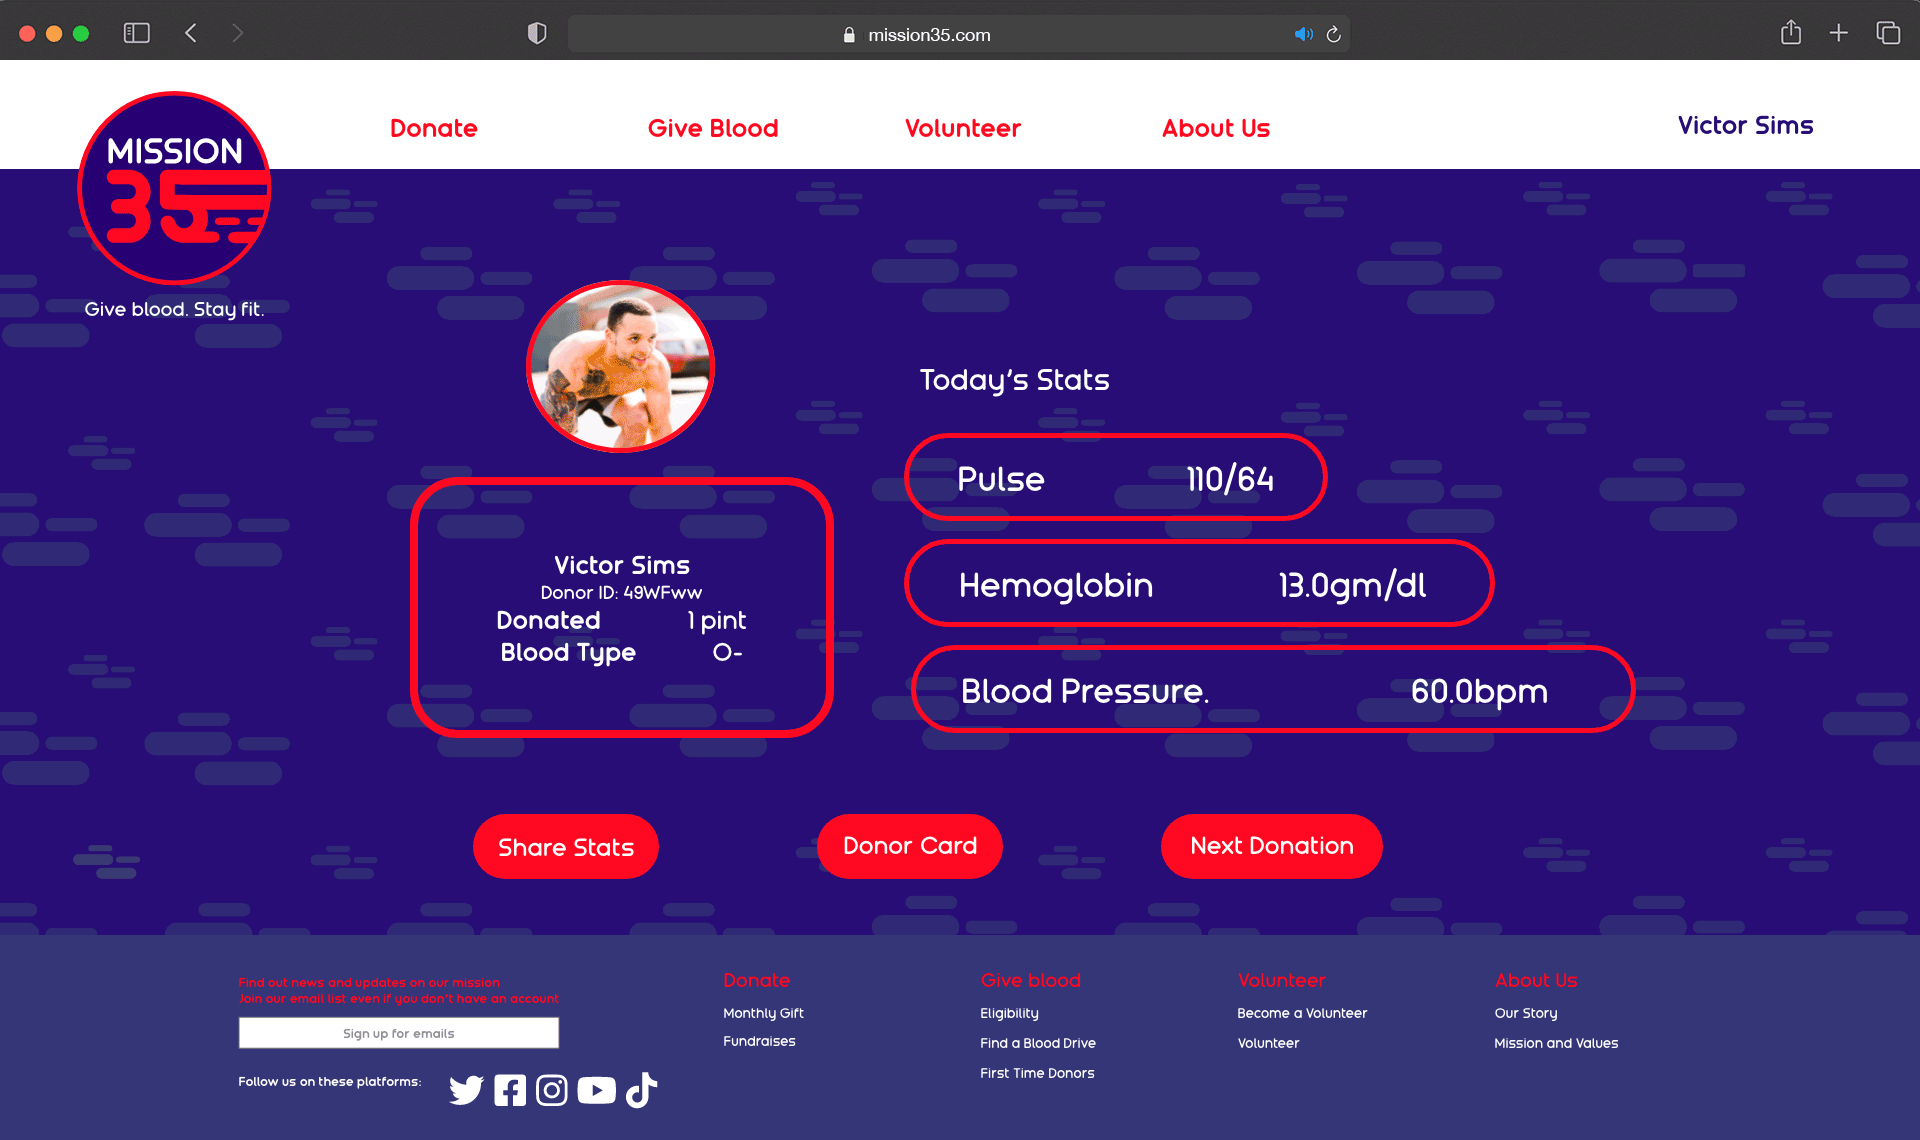Open the Give Blood nav item
Image resolution: width=1920 pixels, height=1140 pixels.
713,128
